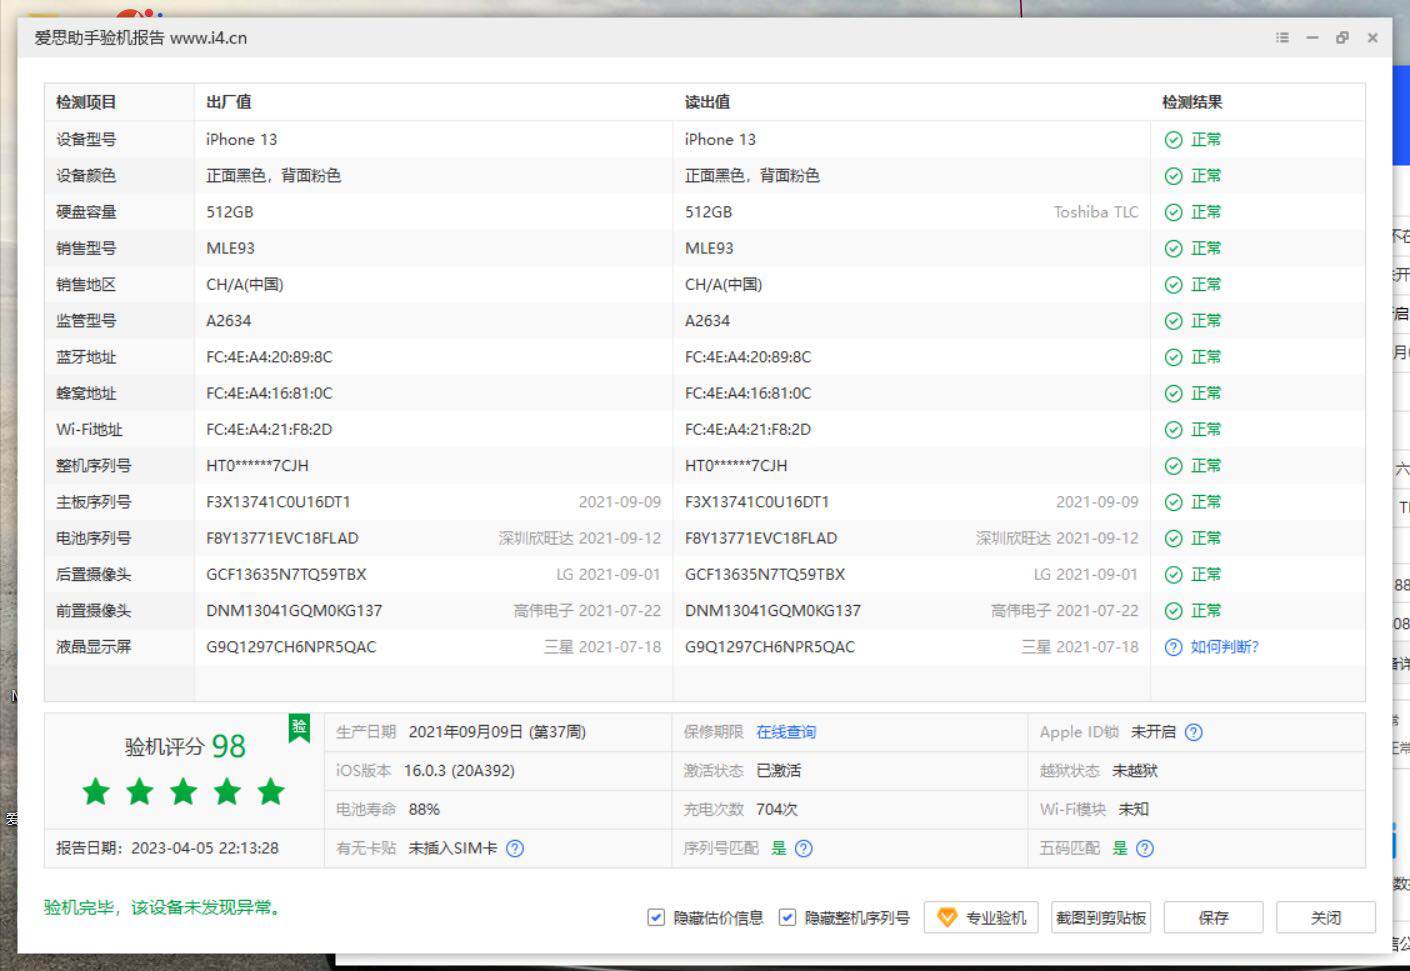
Task: Click the help icon next to Apple ID锁 未开启
Action: pos(1193,732)
